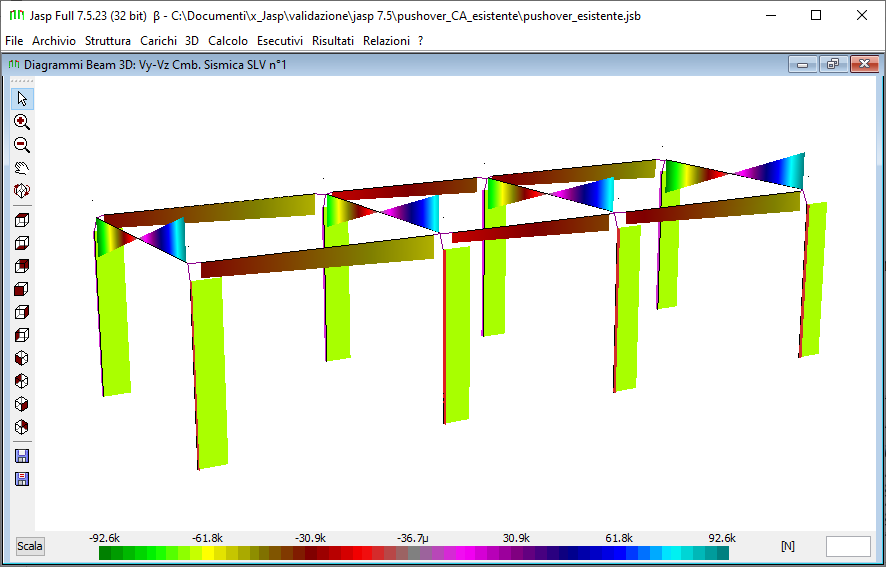Click the empty input box beside [N]
The height and width of the screenshot is (567, 886).
pos(848,547)
